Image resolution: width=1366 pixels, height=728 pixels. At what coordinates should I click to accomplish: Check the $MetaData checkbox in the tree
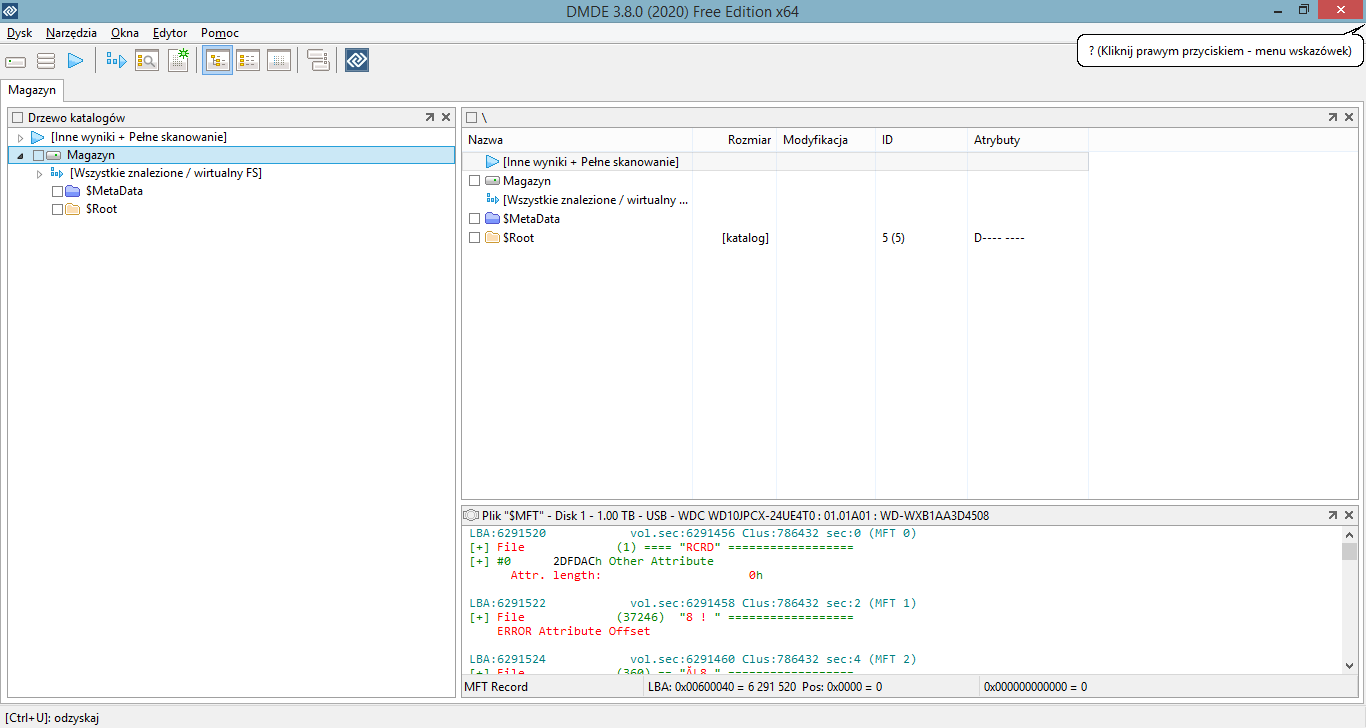click(57, 191)
